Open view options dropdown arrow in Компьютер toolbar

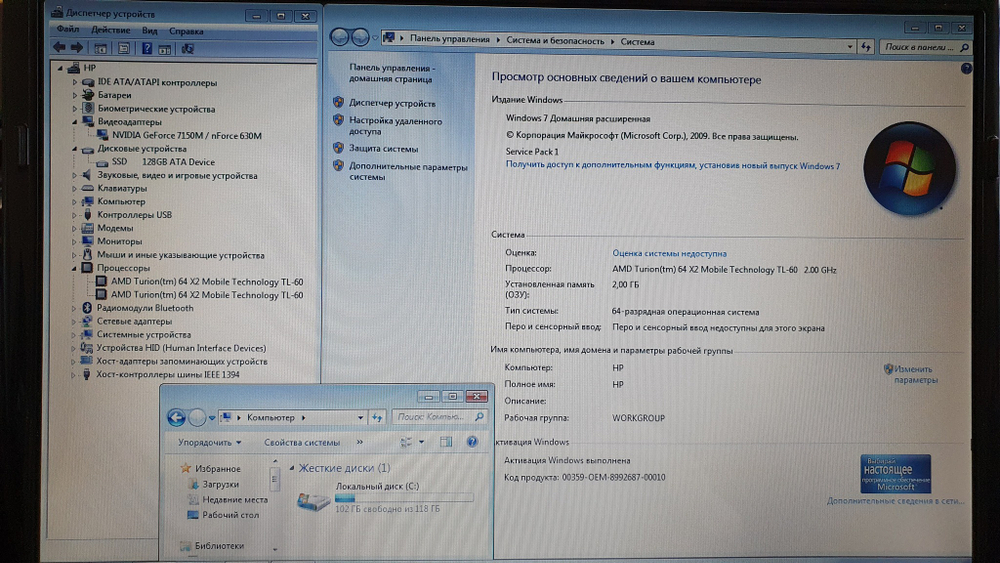coord(422,442)
